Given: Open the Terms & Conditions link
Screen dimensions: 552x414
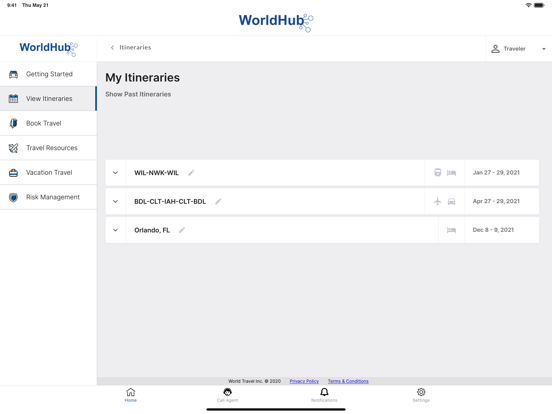Looking at the screenshot, I should tap(348, 381).
